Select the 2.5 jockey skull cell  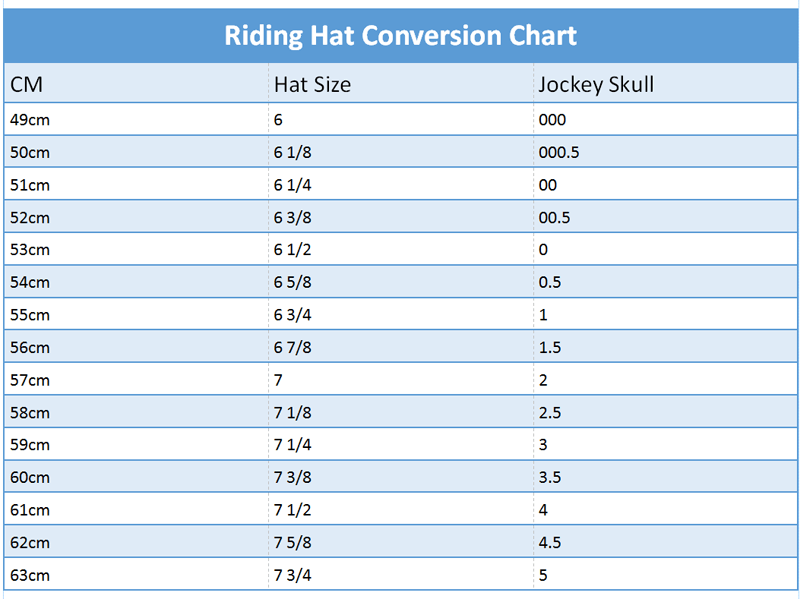[549, 412]
